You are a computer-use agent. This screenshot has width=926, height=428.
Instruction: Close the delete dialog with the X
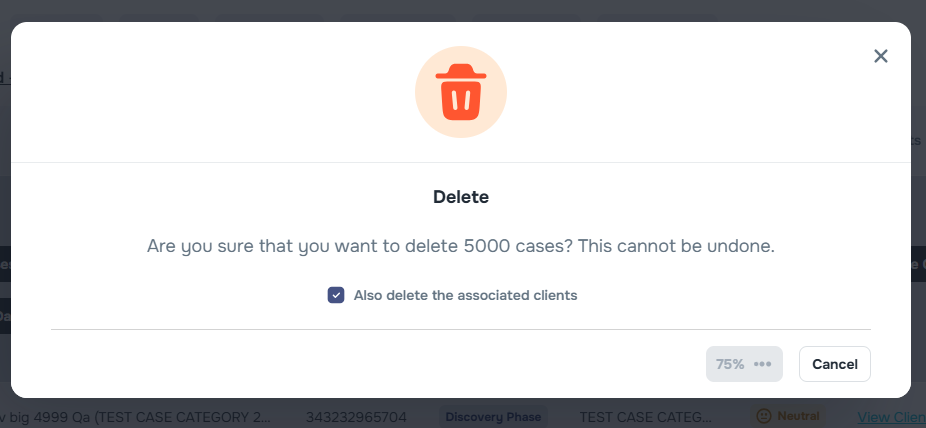pyautogui.click(x=881, y=56)
